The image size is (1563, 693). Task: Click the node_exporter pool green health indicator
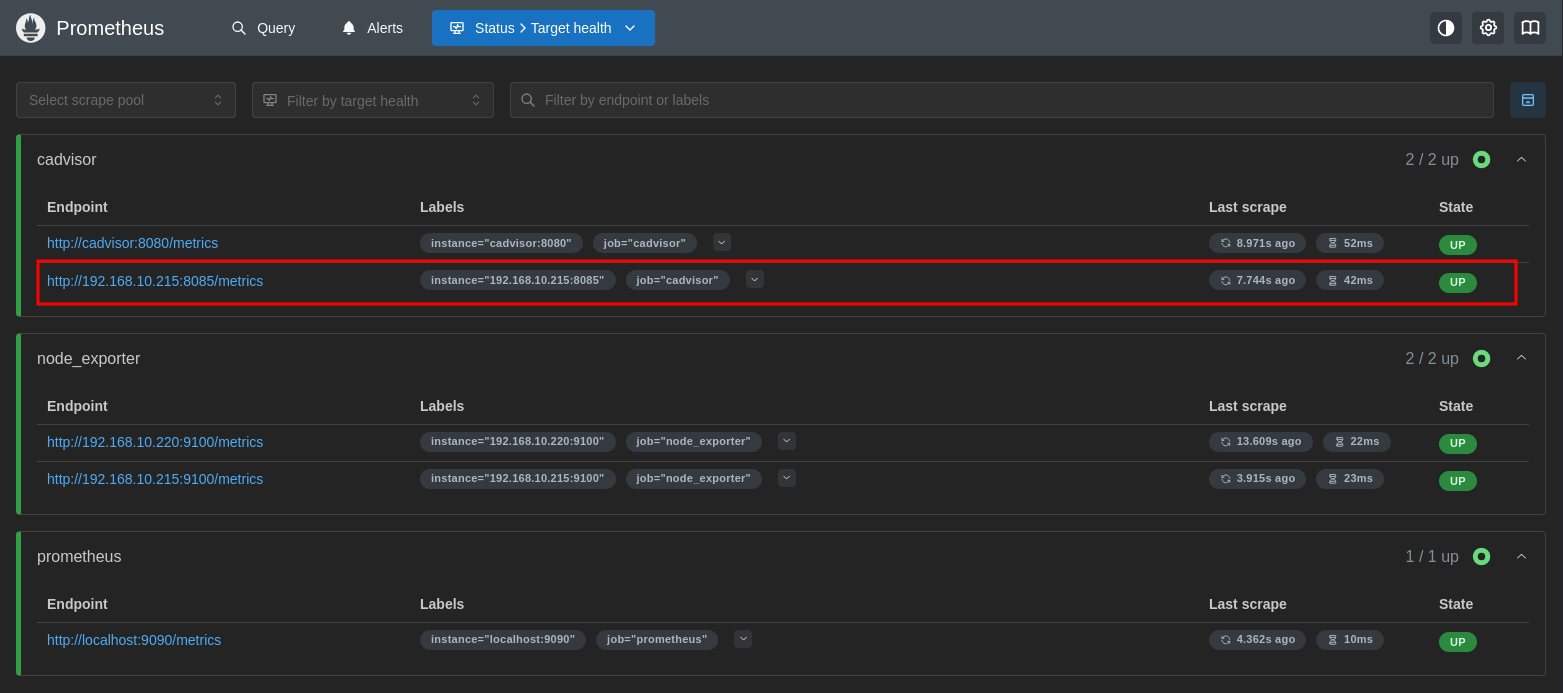click(1481, 359)
